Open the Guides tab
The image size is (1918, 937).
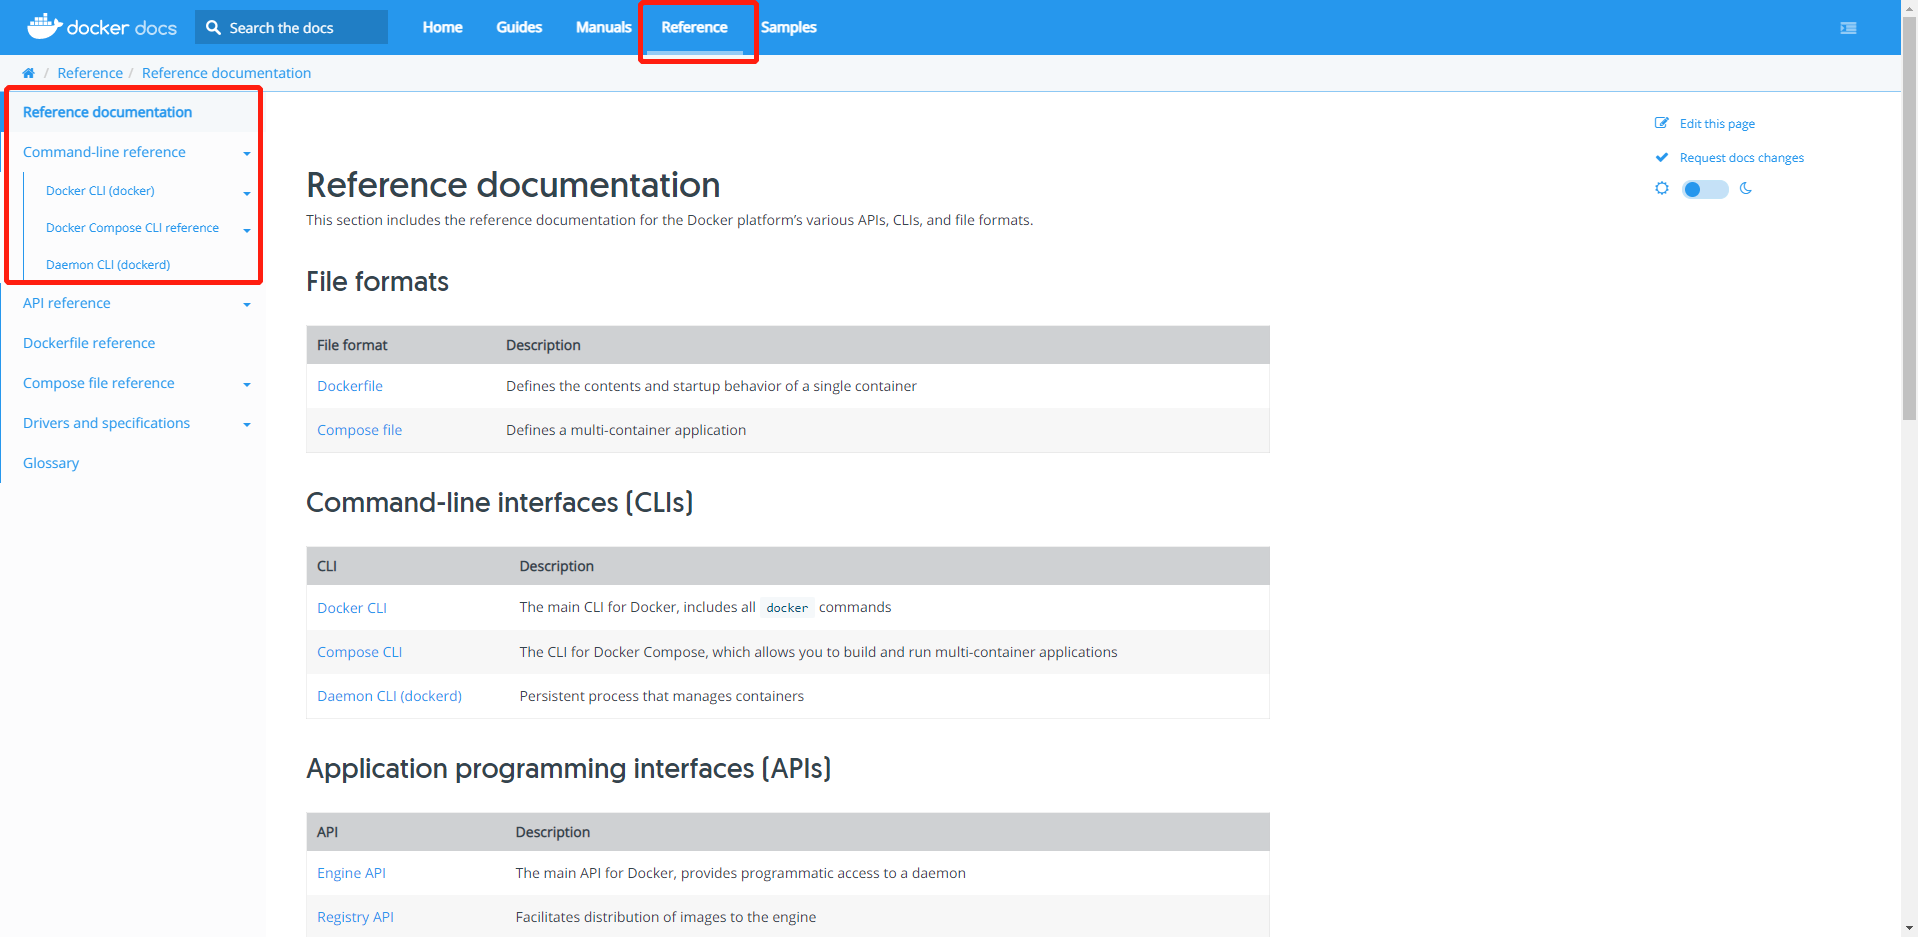point(519,27)
